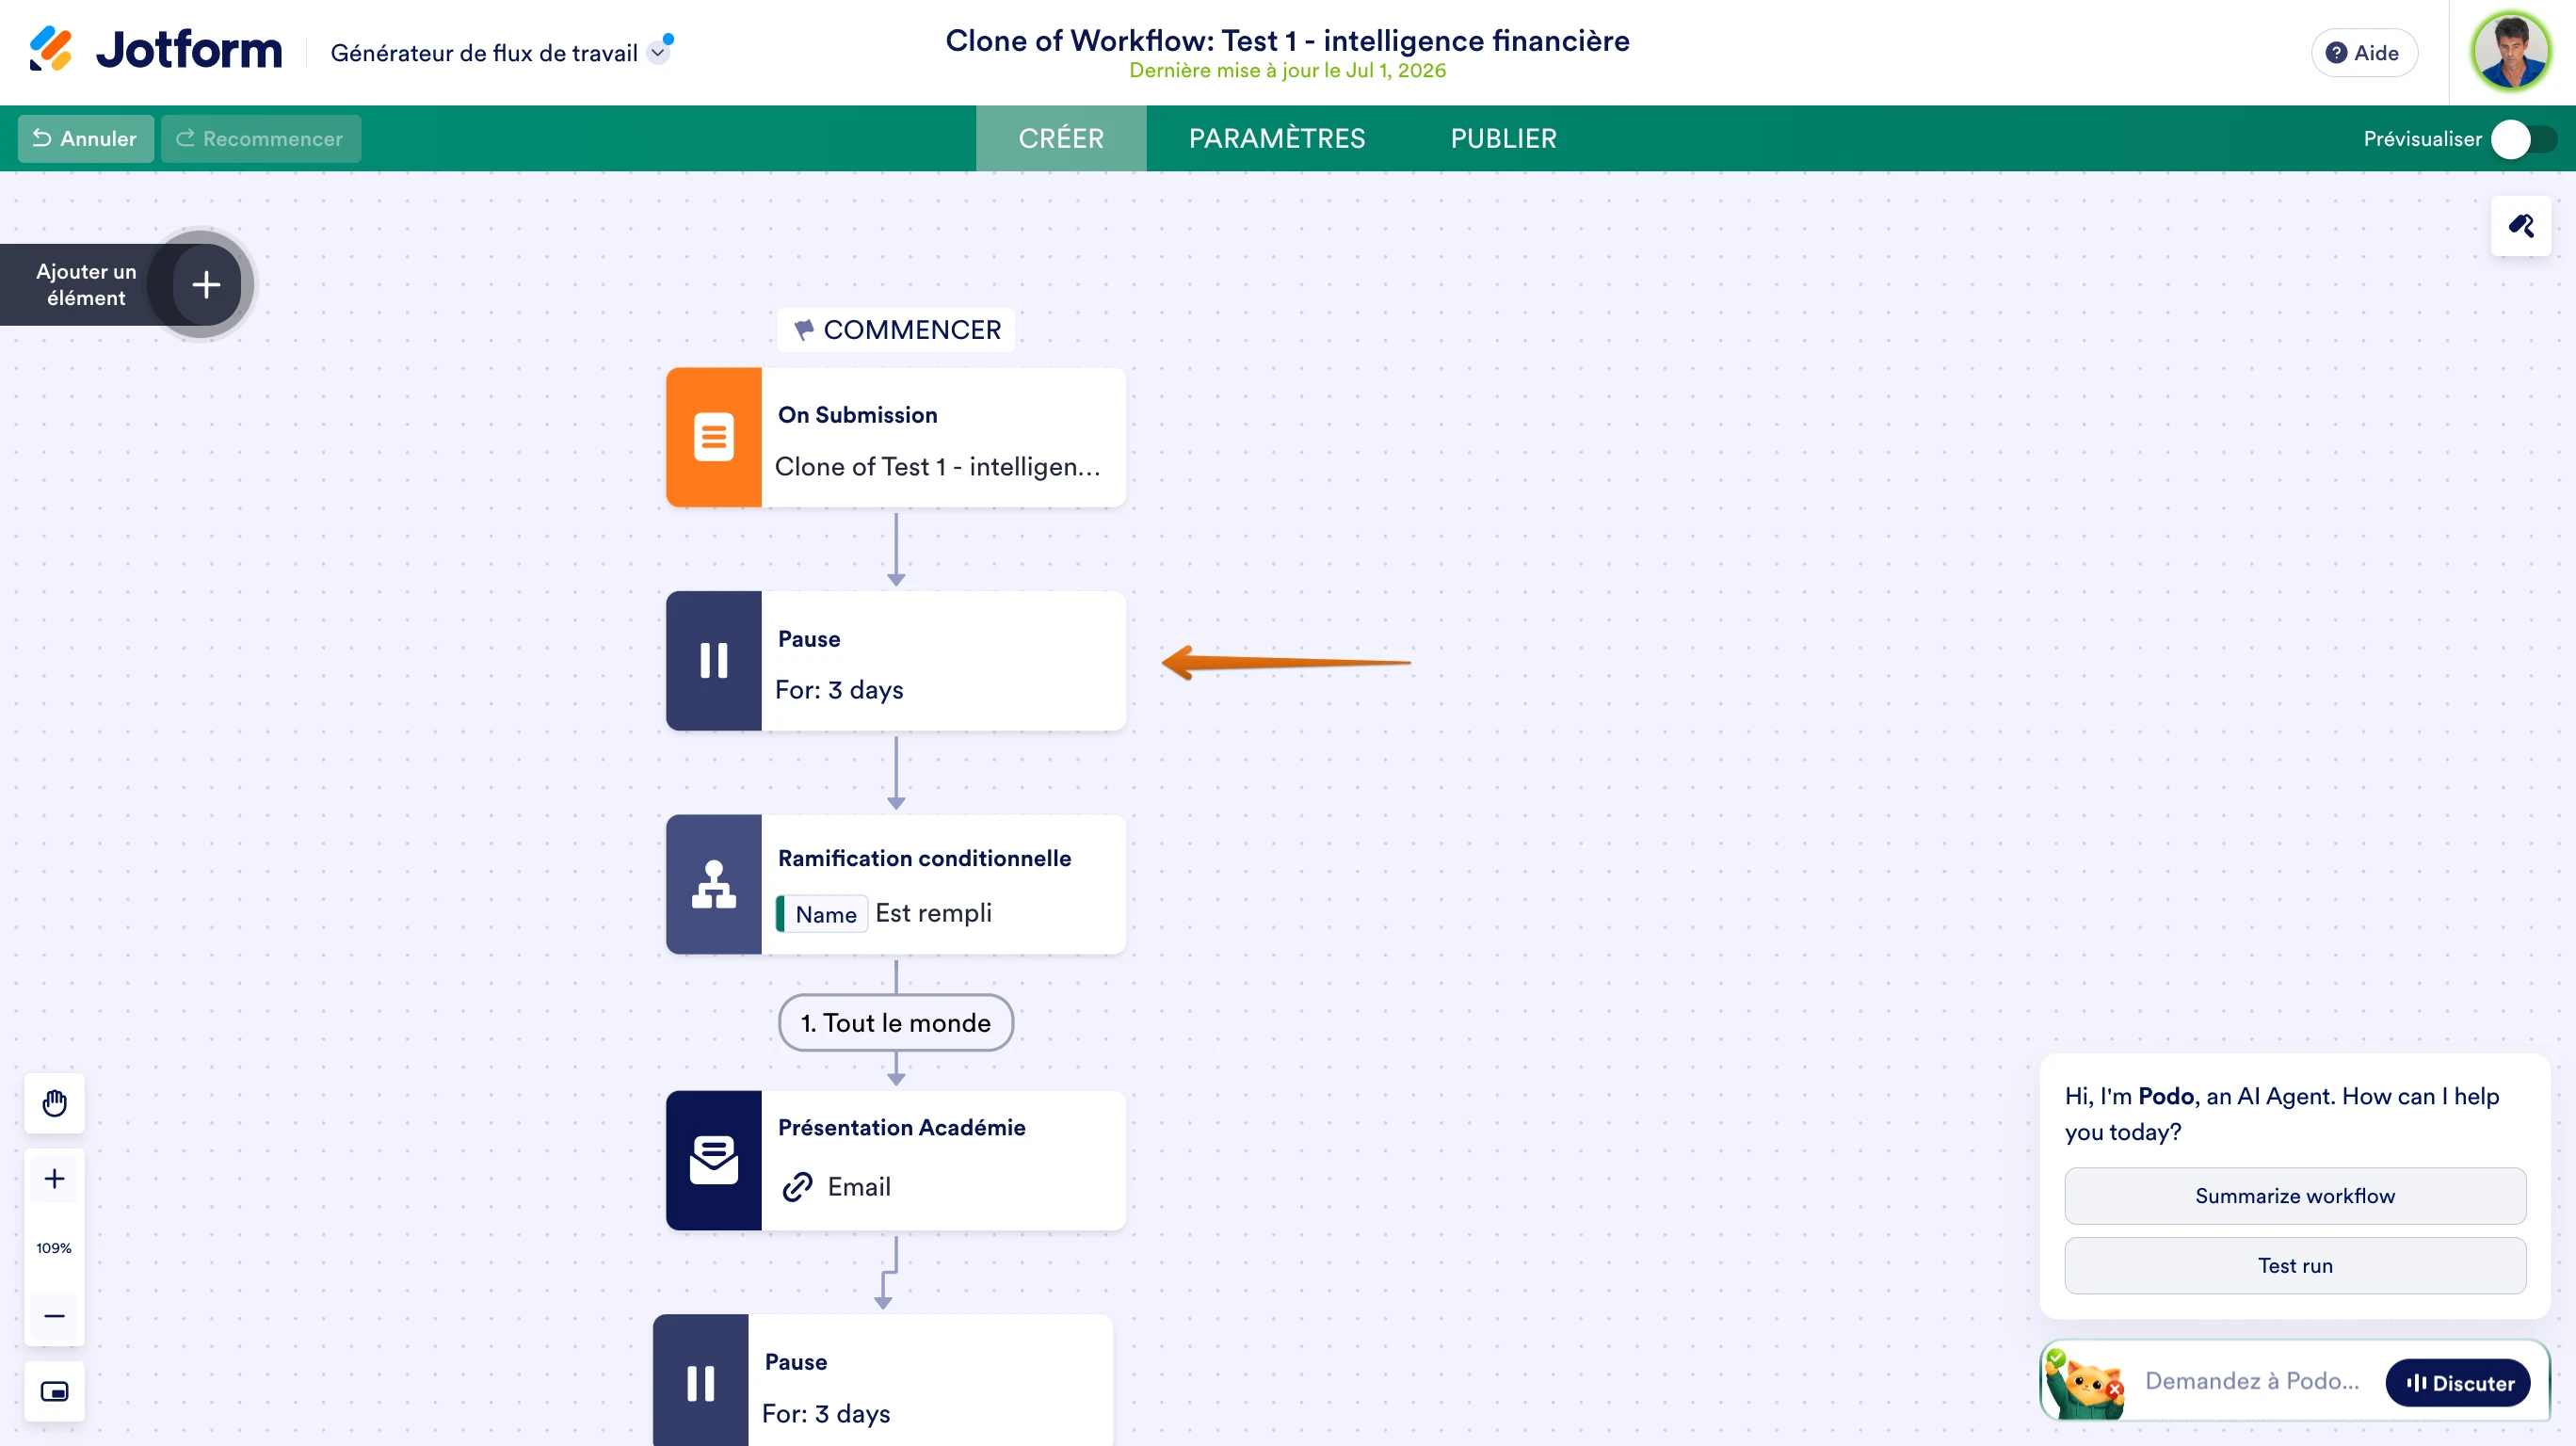This screenshot has width=2576, height=1446.
Task: Open the Générateur de flux de travail dropdown
Action: 658,52
